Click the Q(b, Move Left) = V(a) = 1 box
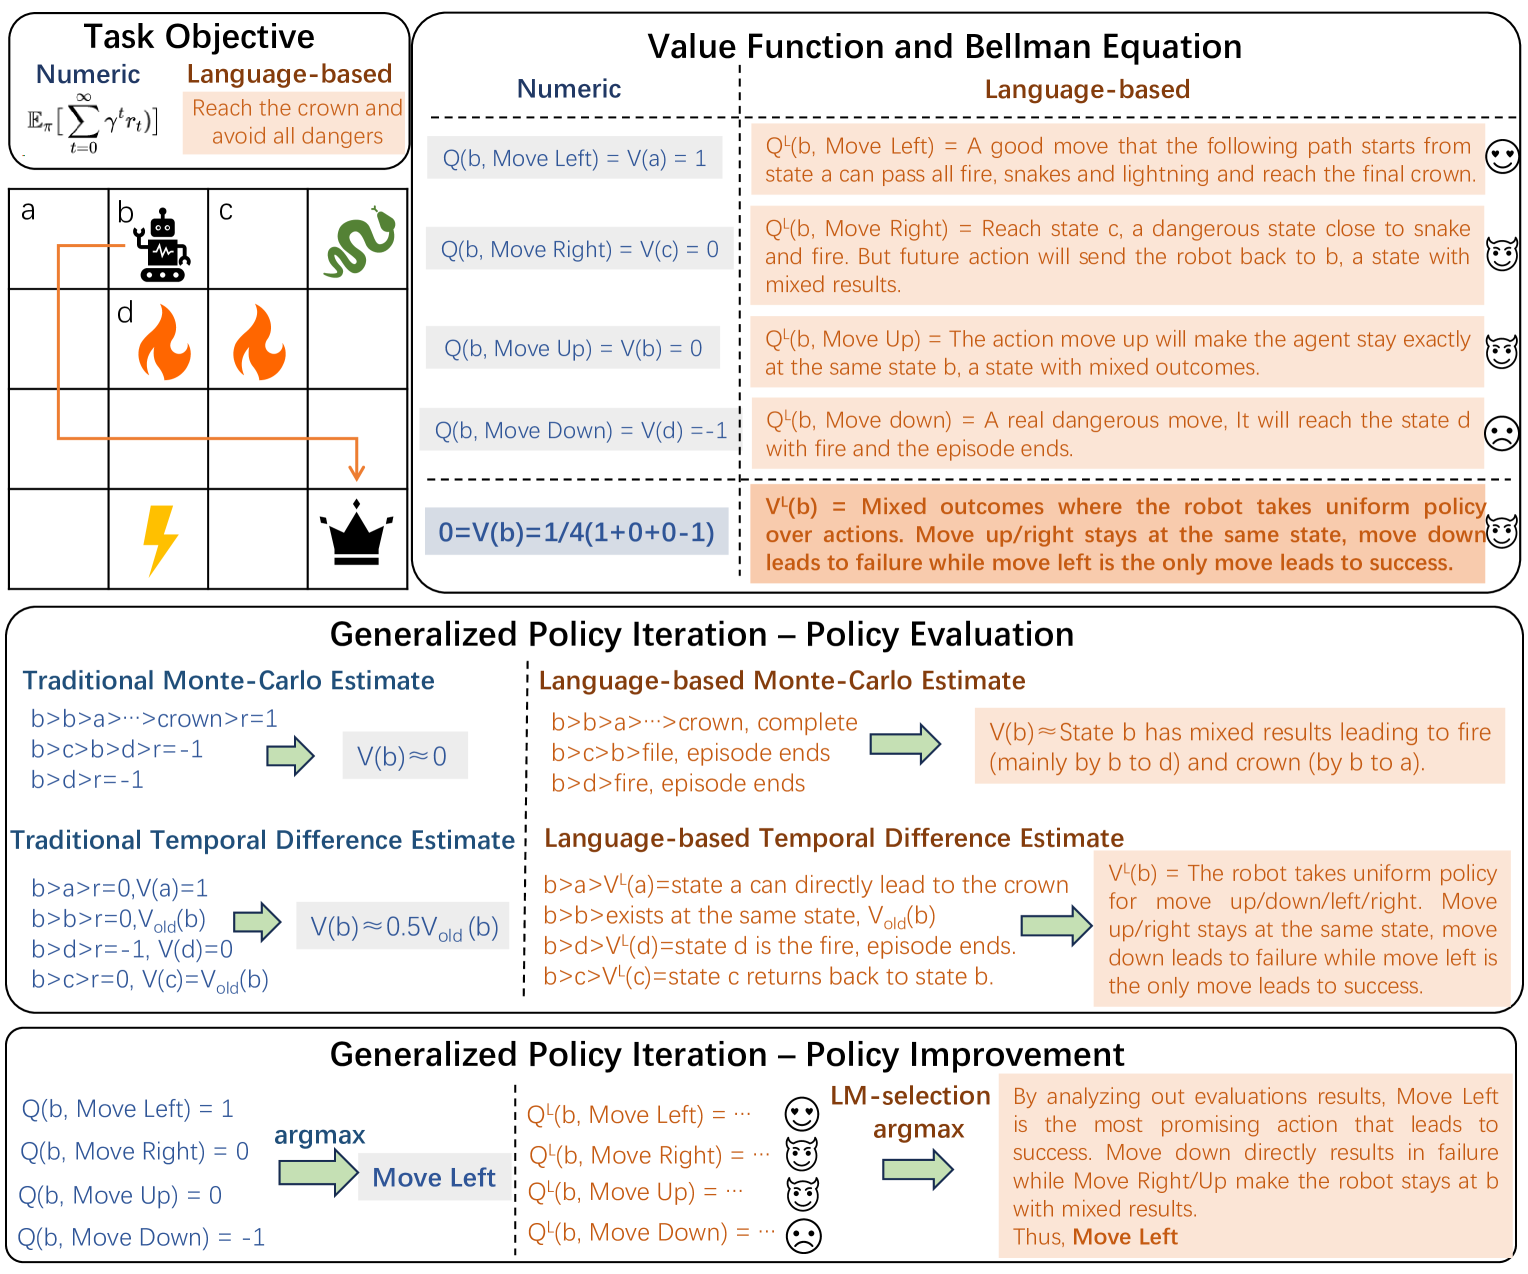 pyautogui.click(x=574, y=158)
